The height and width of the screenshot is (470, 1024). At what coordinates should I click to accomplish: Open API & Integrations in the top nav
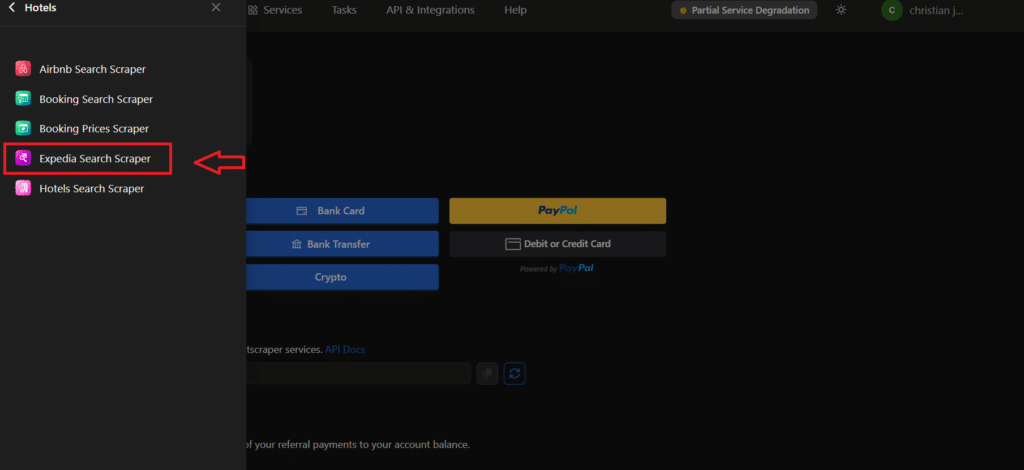430,10
